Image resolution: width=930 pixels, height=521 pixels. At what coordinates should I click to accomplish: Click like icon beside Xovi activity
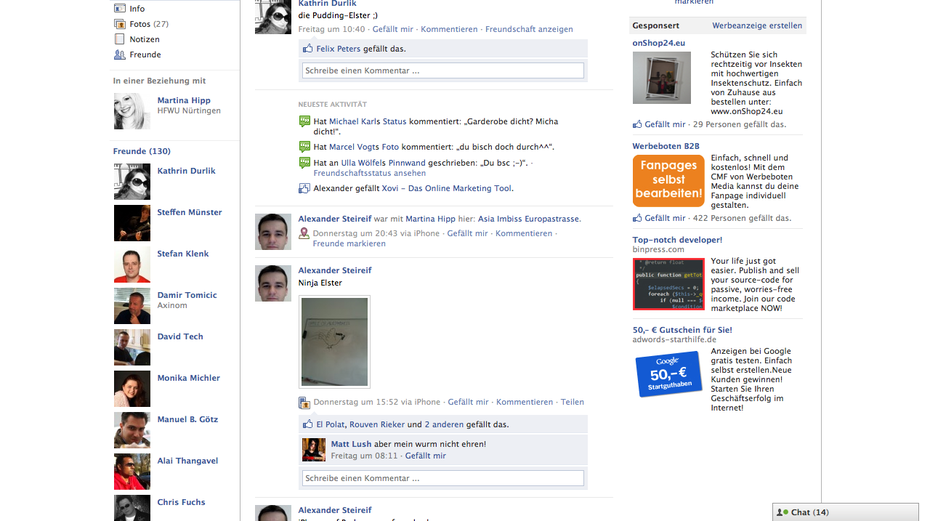304,188
